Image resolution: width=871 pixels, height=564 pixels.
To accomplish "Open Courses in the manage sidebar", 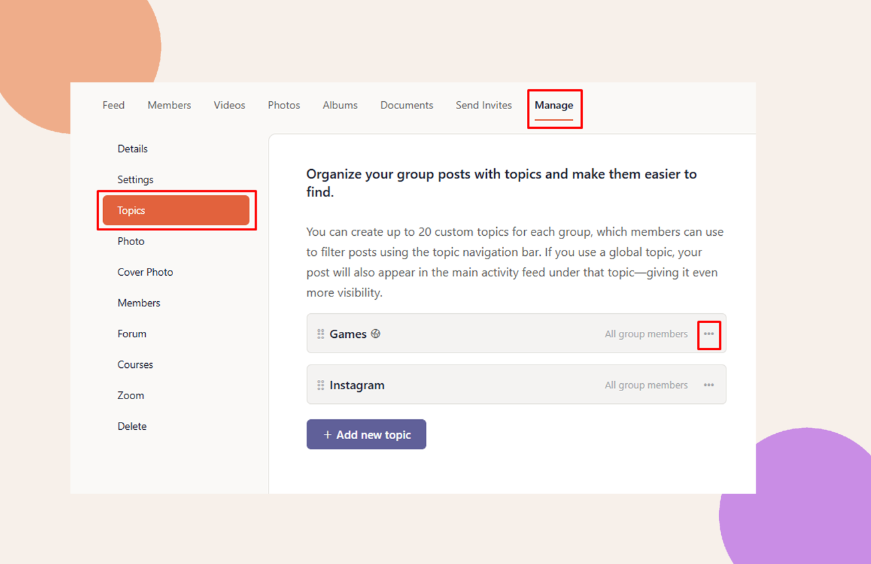I will (135, 365).
